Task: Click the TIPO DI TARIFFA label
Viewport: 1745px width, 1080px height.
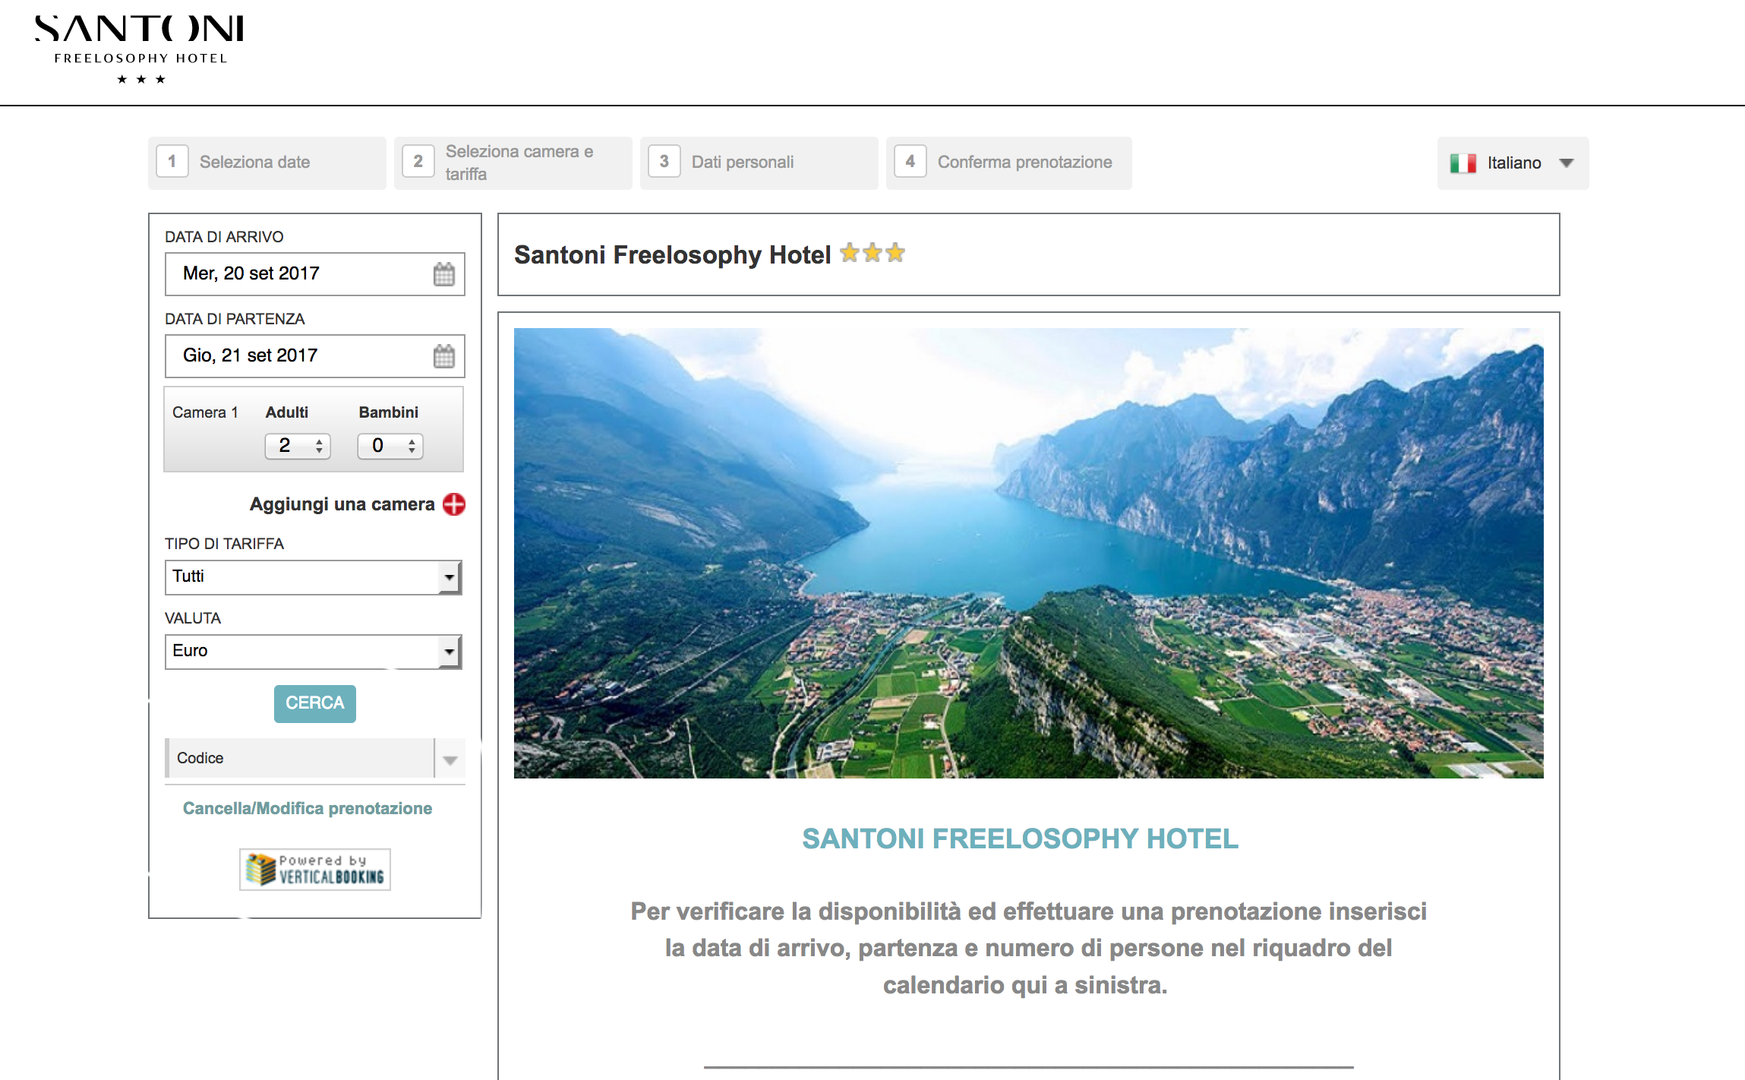Action: tap(224, 544)
